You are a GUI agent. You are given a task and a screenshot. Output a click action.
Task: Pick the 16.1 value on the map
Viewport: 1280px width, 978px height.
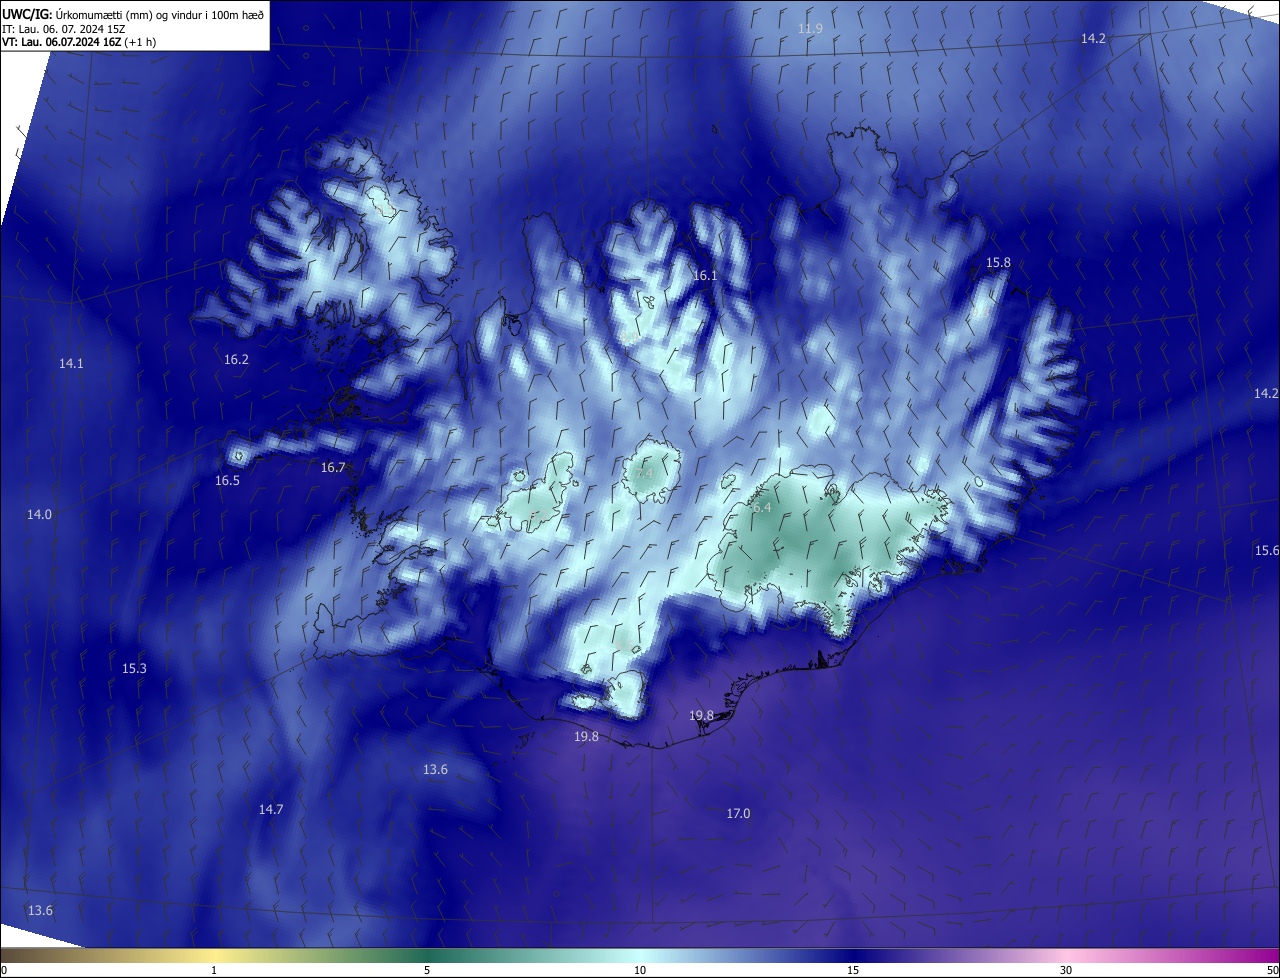pyautogui.click(x=705, y=275)
